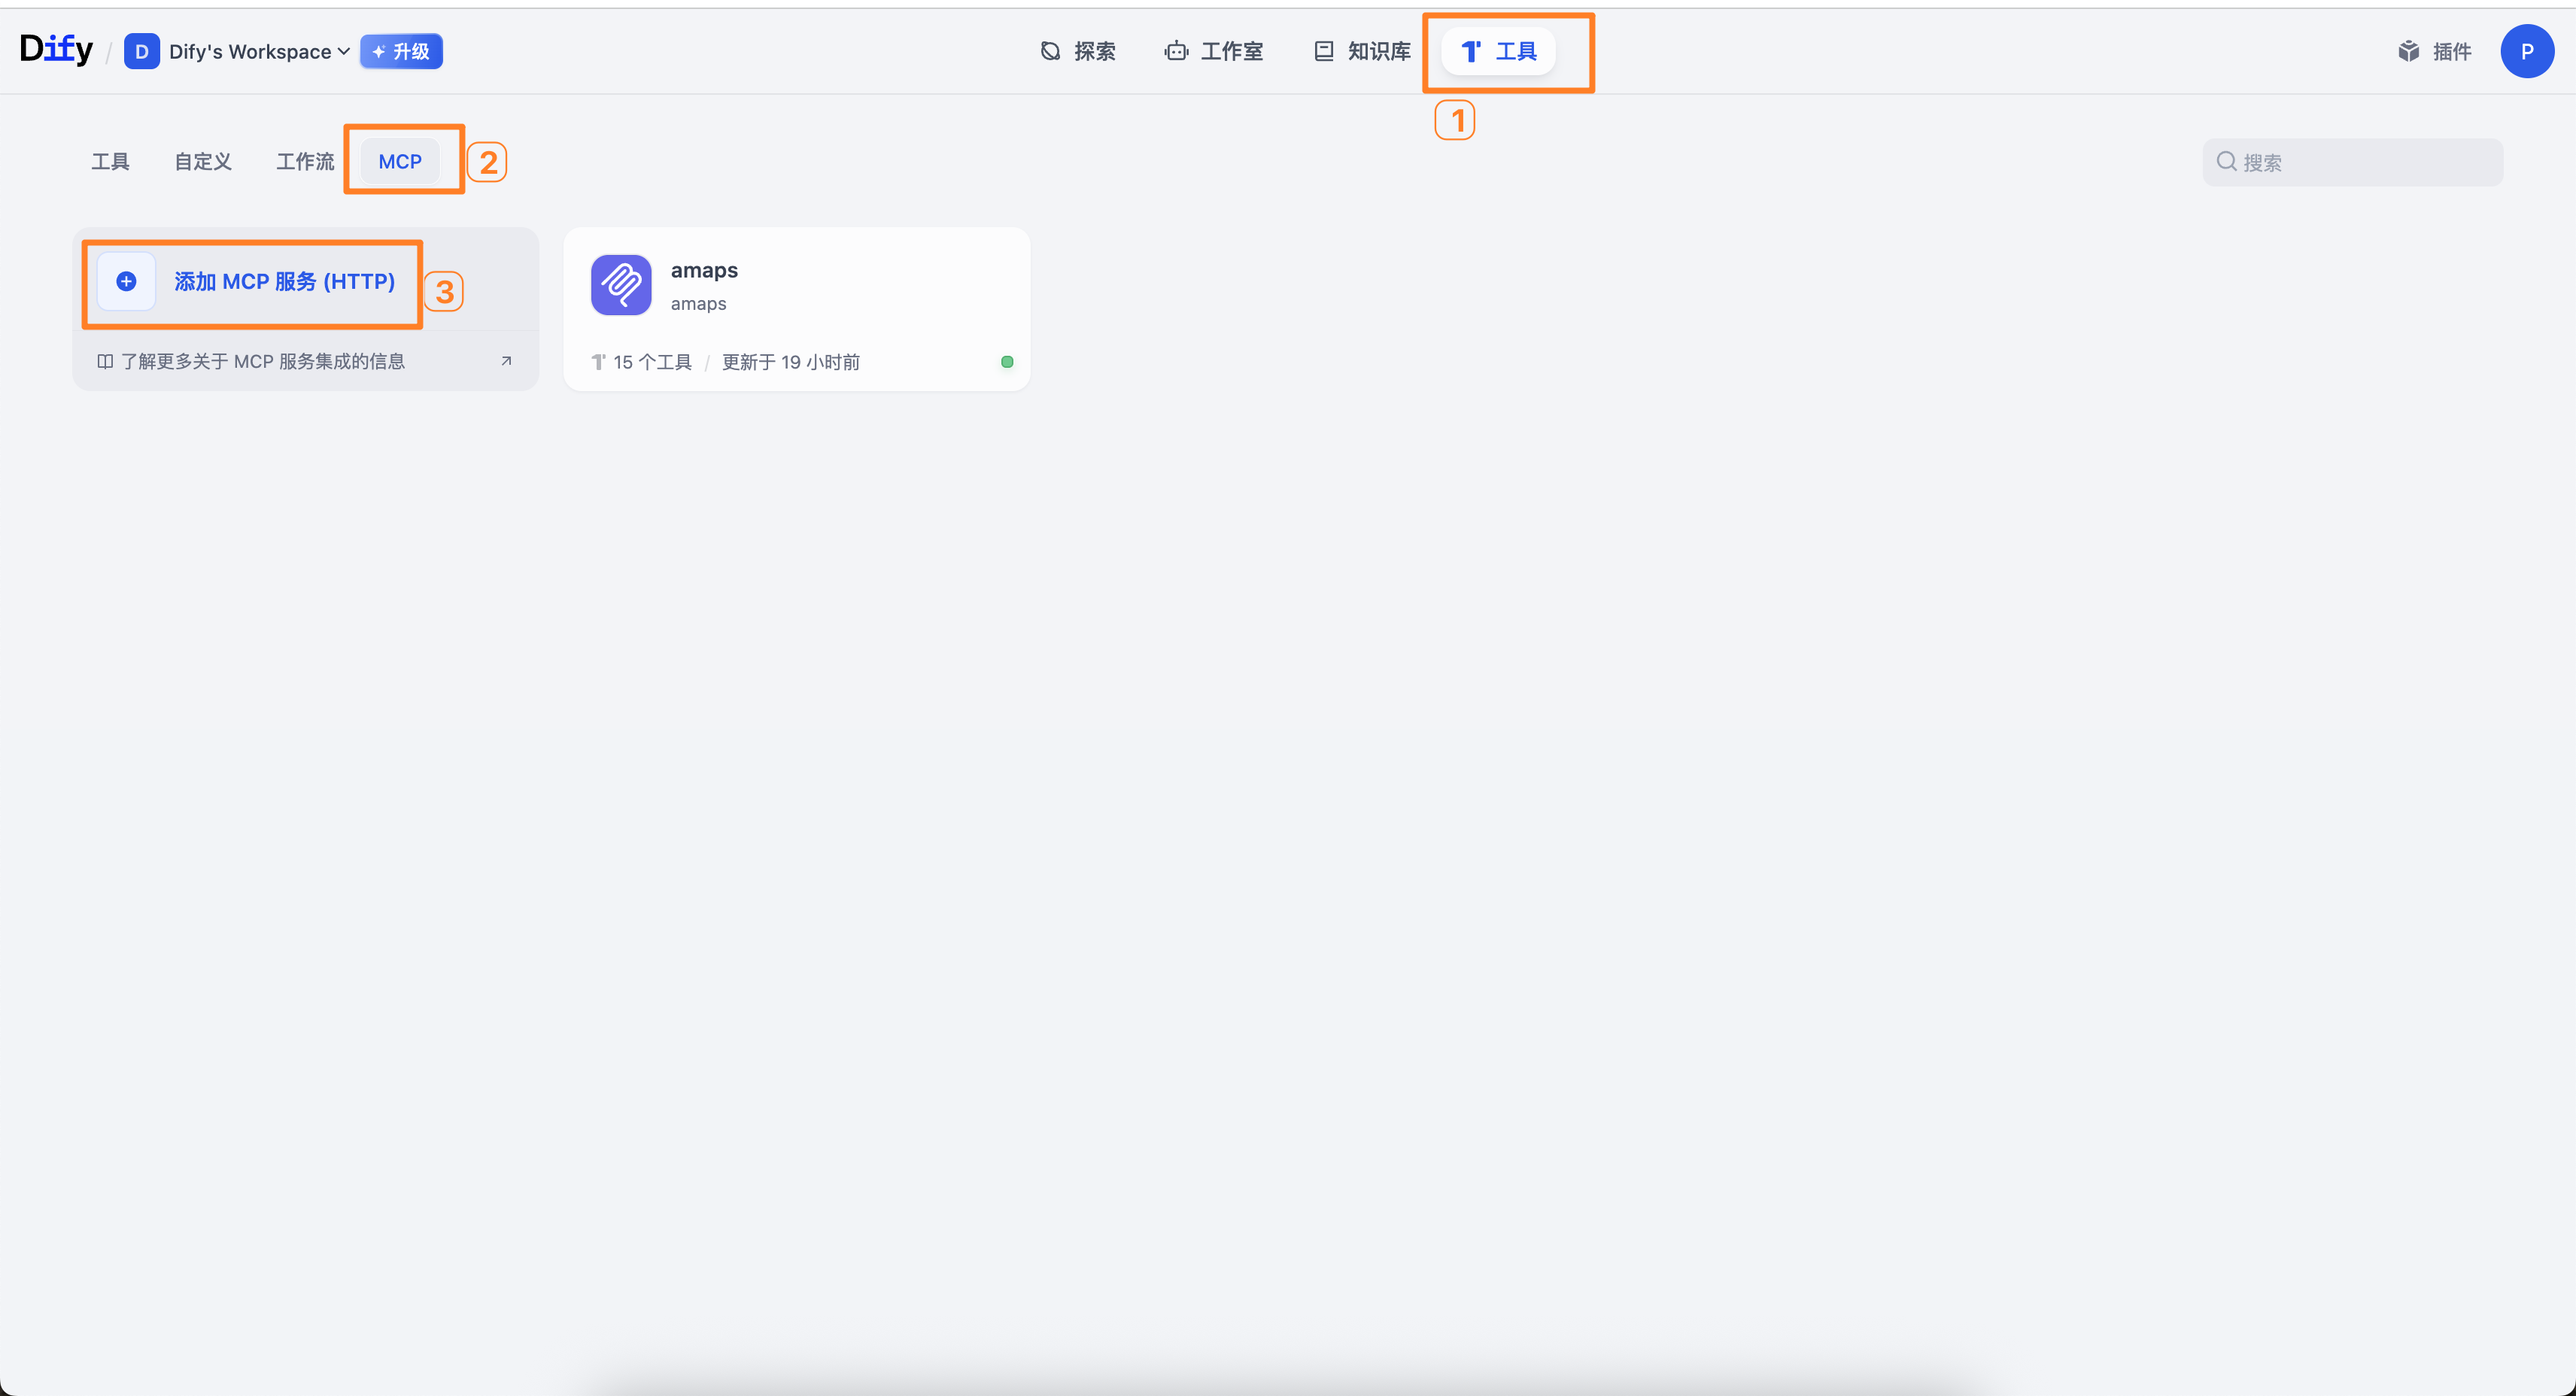The width and height of the screenshot is (2576, 1396).
Task: Open 知识库 knowledge base
Action: (x=1362, y=51)
